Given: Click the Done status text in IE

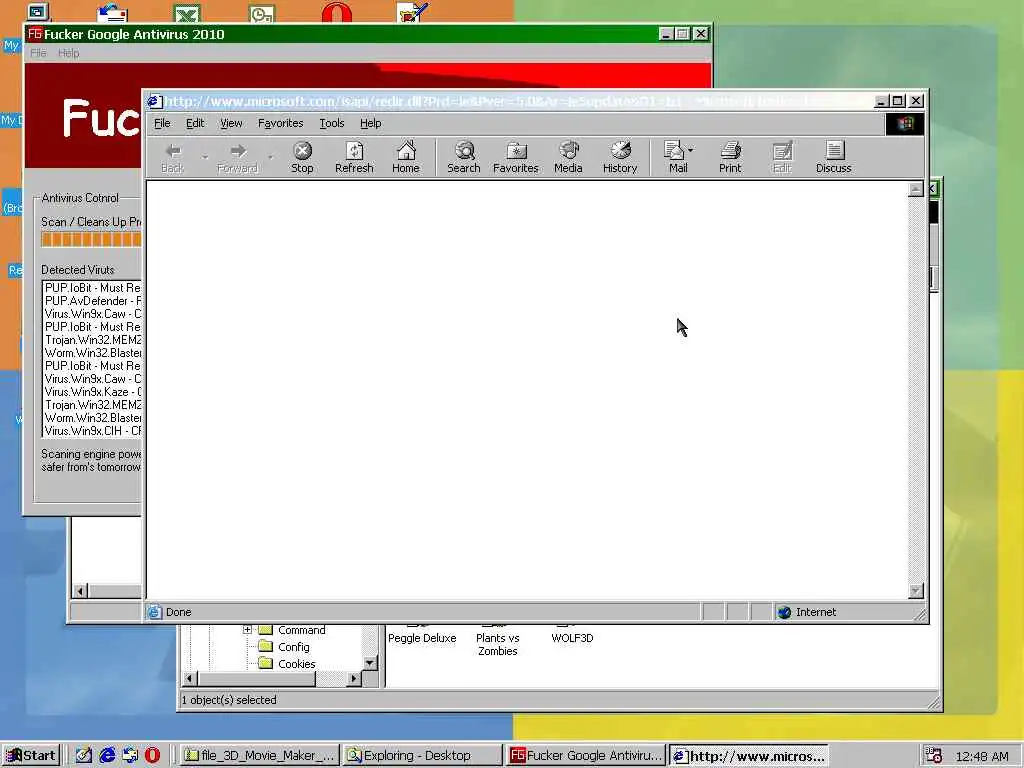Looking at the screenshot, I should pyautogui.click(x=178, y=612).
